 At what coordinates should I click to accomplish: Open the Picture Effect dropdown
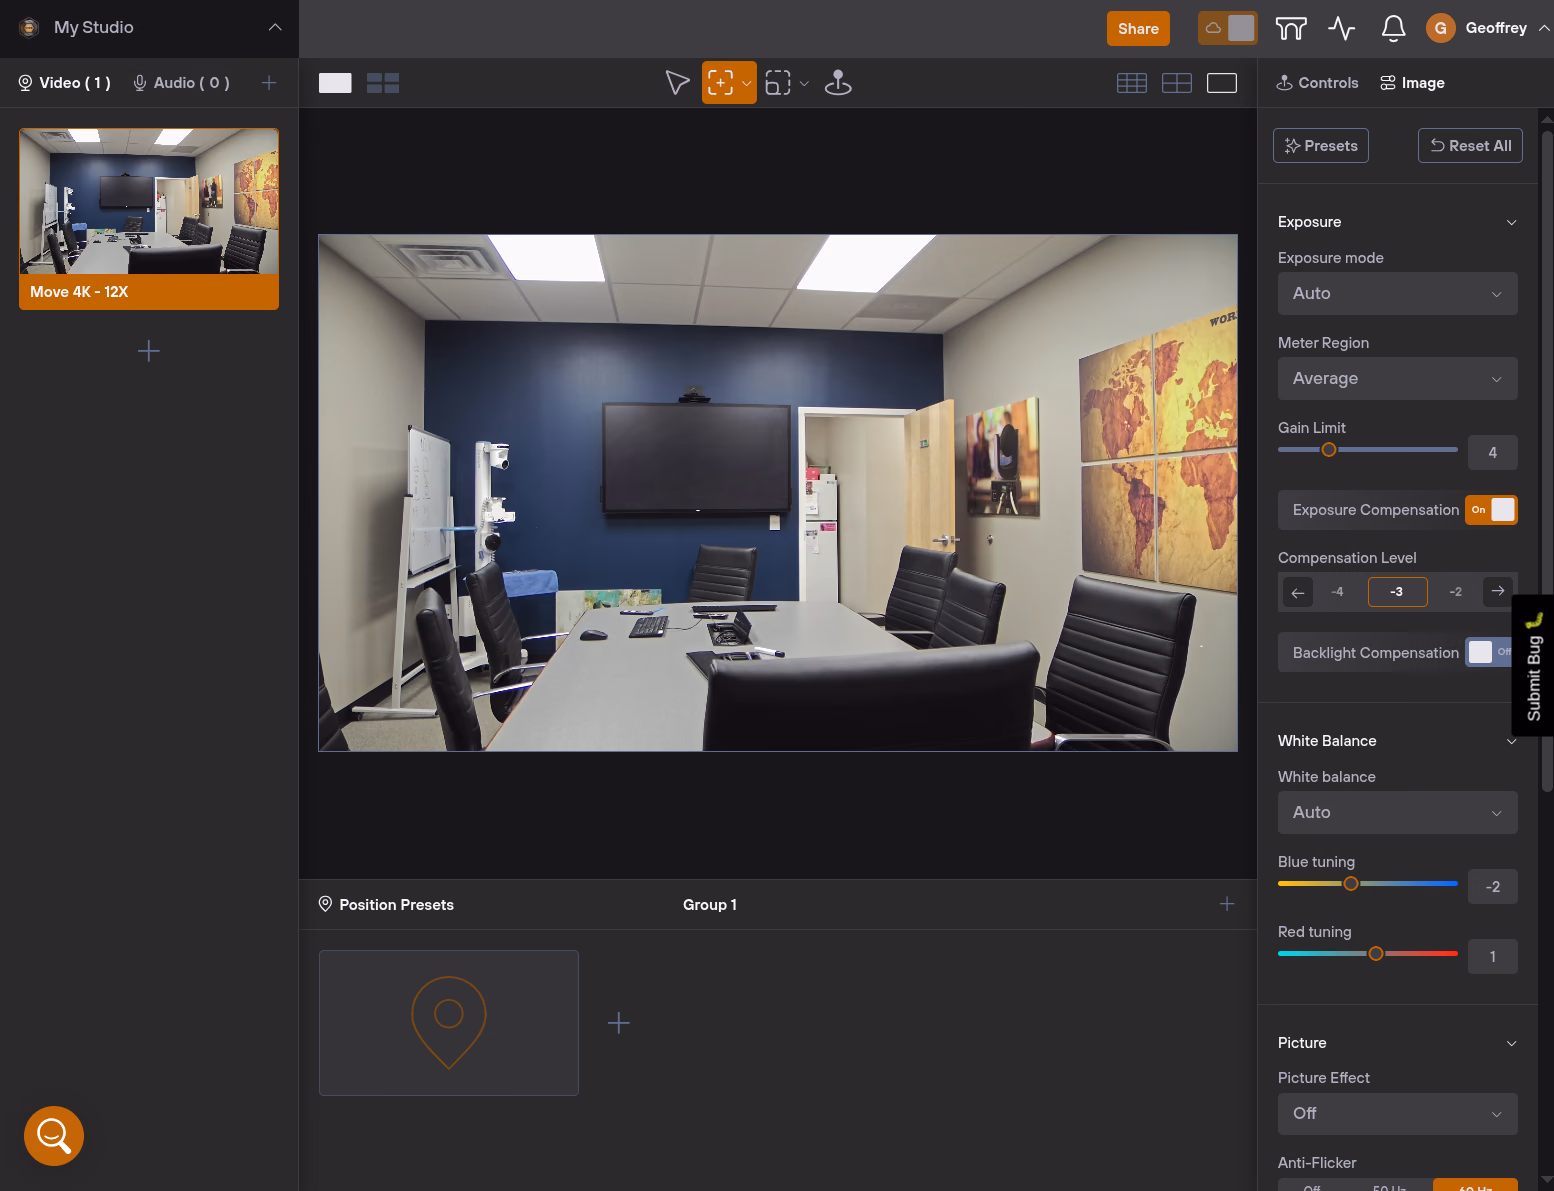(x=1398, y=1114)
